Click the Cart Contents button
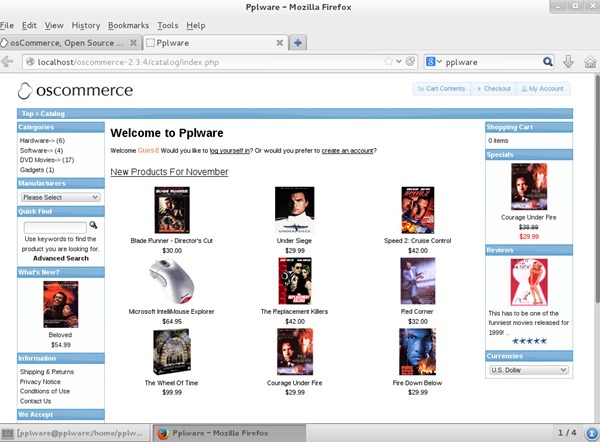This screenshot has width=600, height=442. click(x=441, y=89)
